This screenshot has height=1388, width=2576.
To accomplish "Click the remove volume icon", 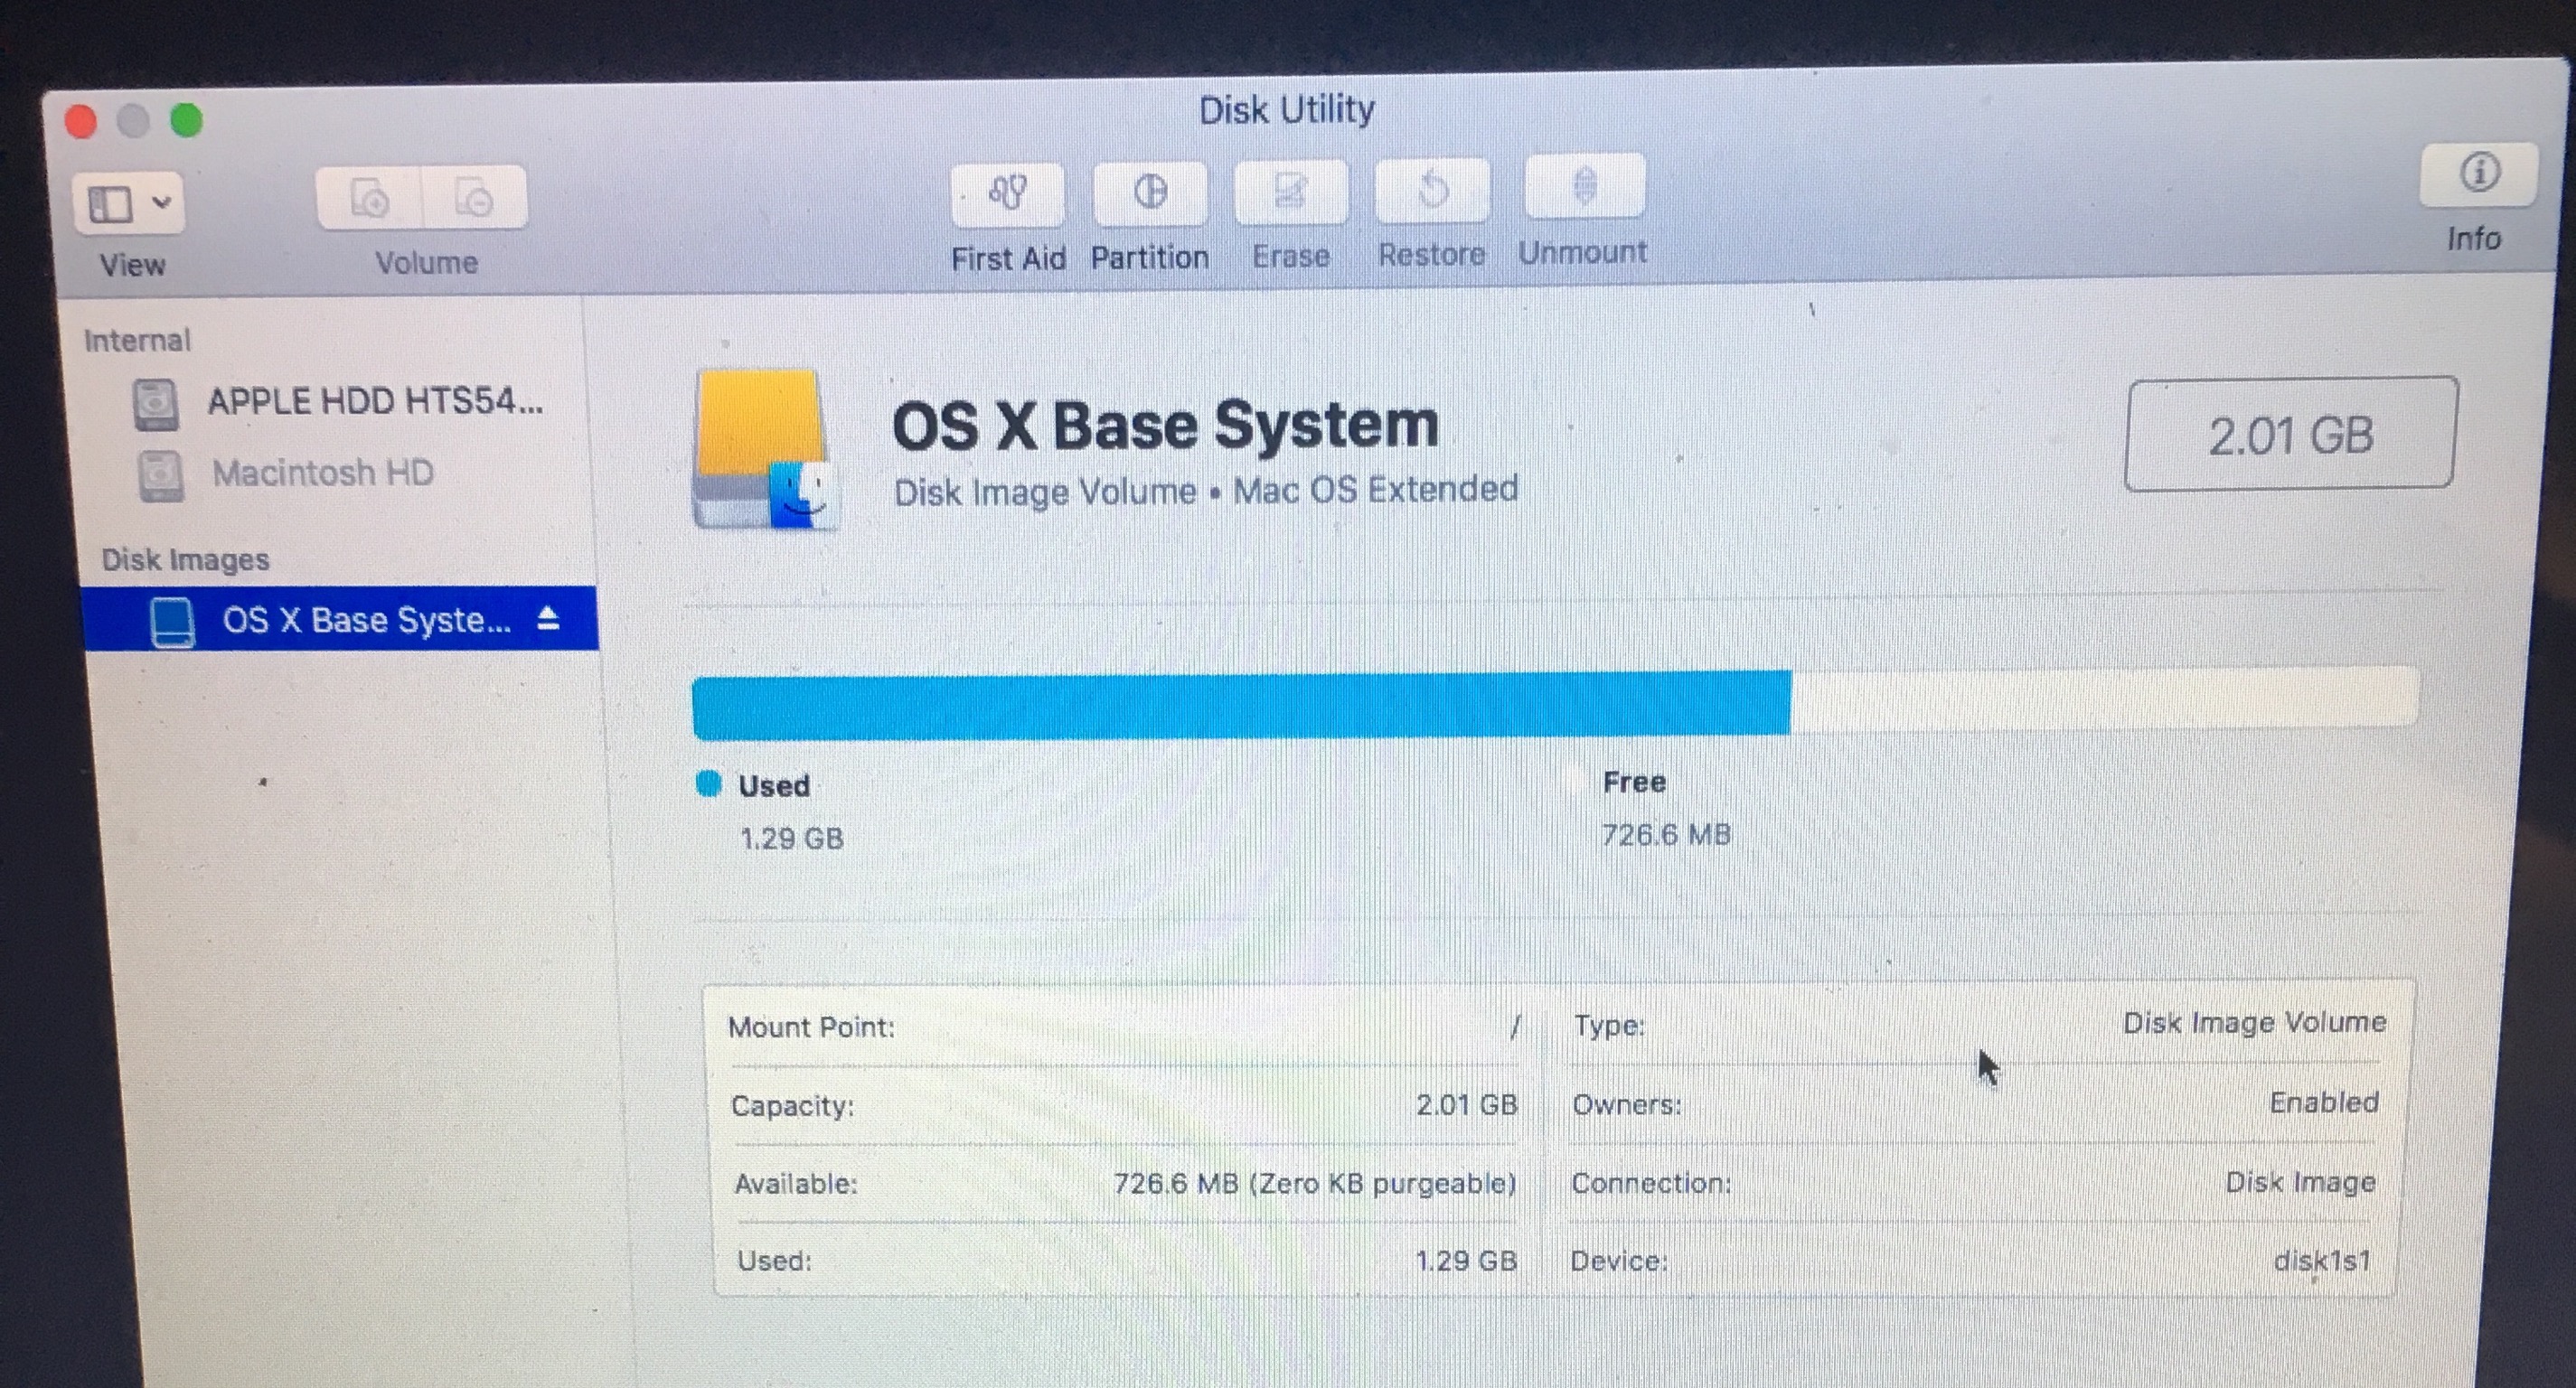I will pos(474,198).
